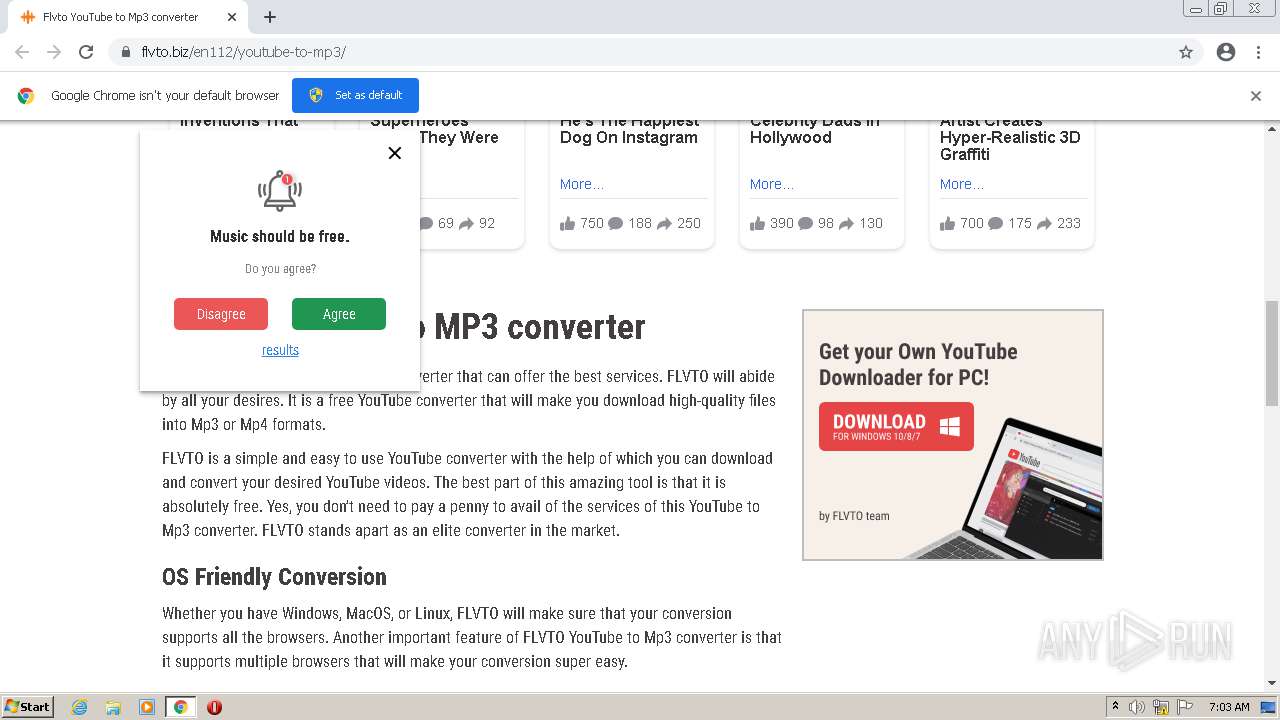The width and height of the screenshot is (1280, 720).
Task: Click thumbs up icon with 750 likes
Action: (567, 223)
